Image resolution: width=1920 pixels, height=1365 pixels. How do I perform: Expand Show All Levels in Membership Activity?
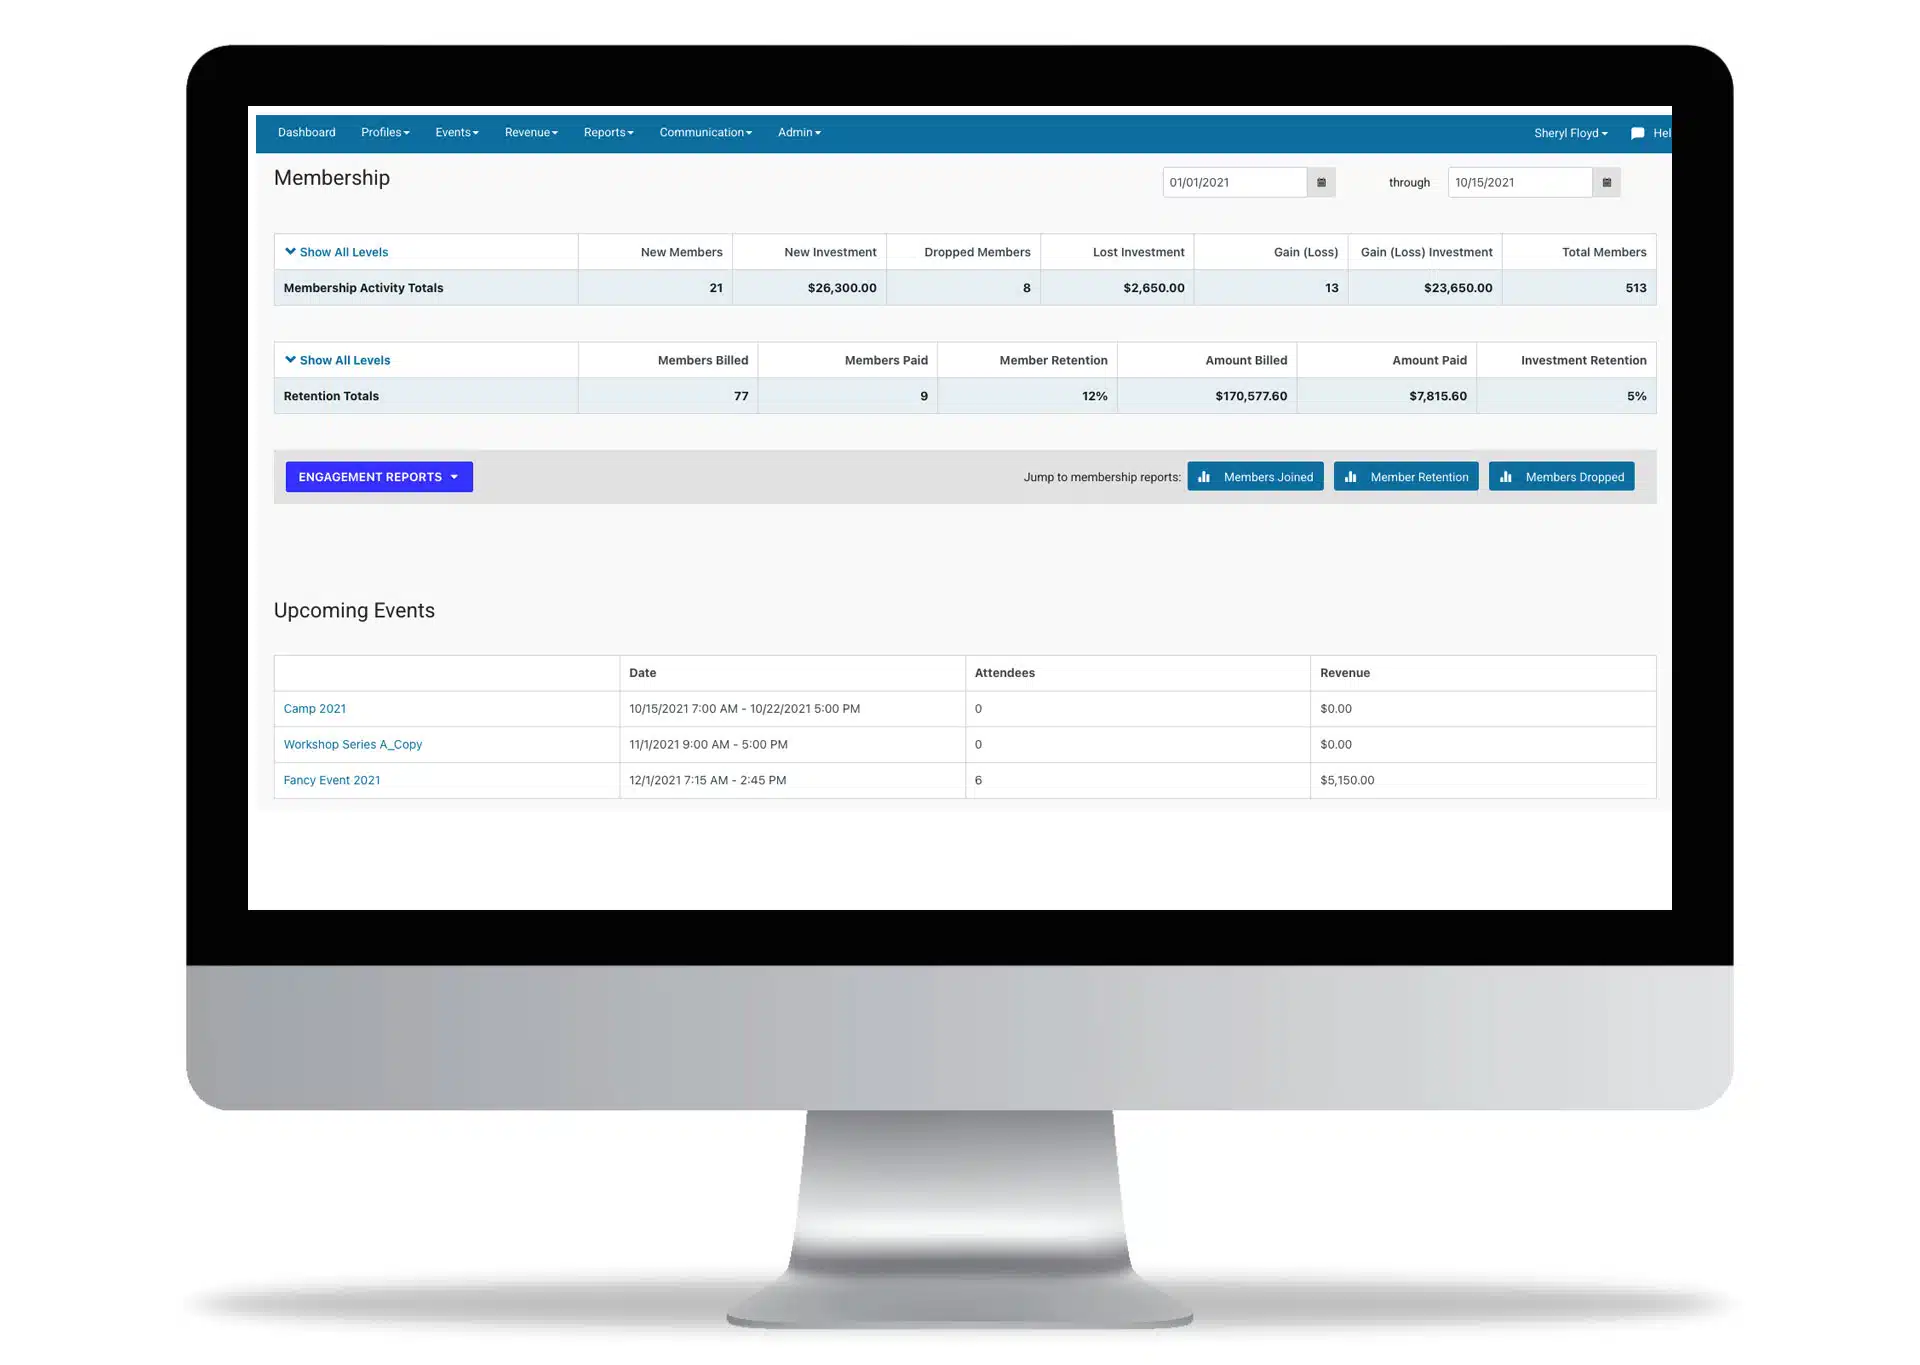(x=337, y=251)
